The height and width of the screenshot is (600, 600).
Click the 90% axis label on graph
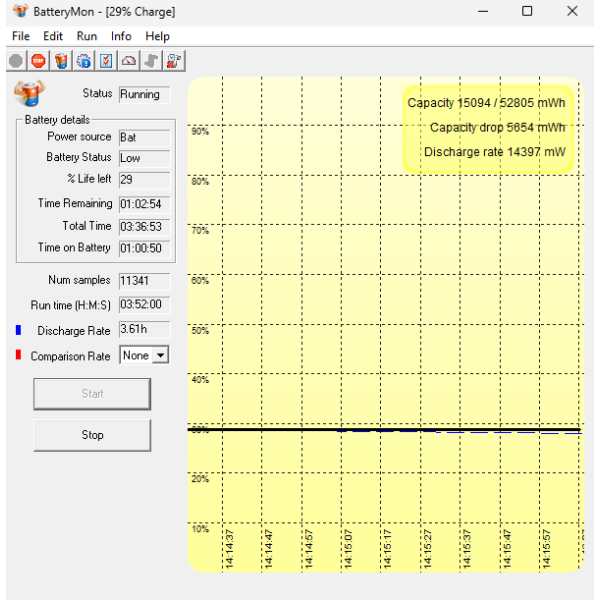tap(200, 131)
